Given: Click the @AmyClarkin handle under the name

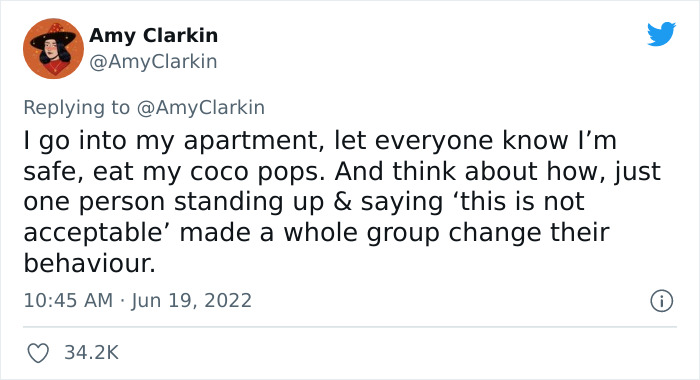Looking at the screenshot, I should click(153, 62).
